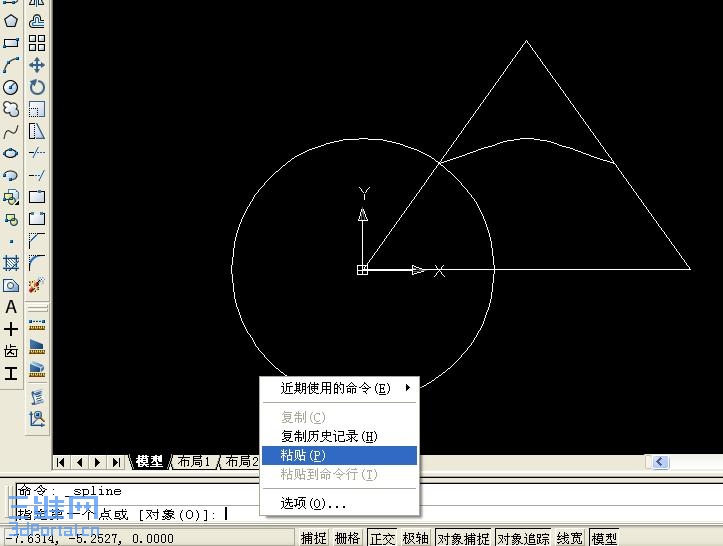The height and width of the screenshot is (546, 723).
Task: Select the Point draw tool
Action: click(11, 241)
